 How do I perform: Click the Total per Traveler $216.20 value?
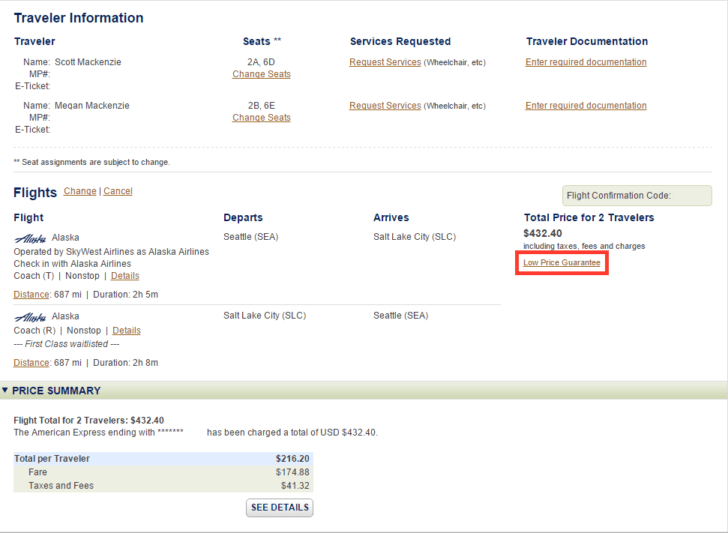click(x=292, y=459)
